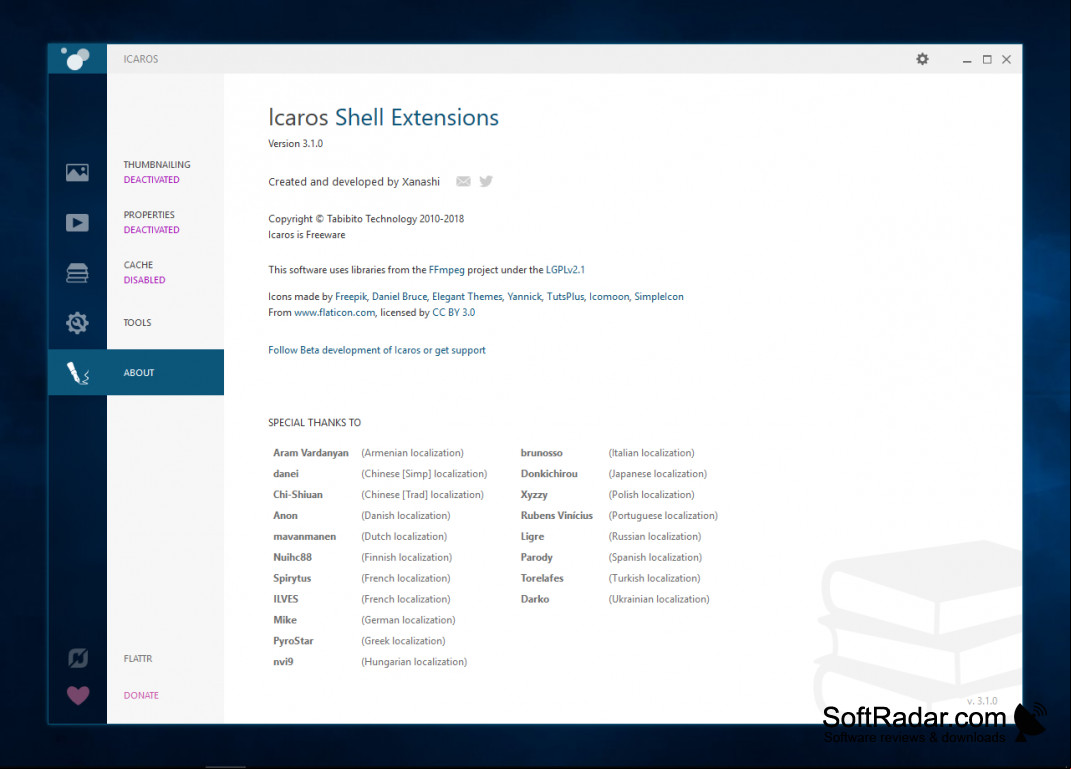Open the Cache section
Image resolution: width=1071 pixels, height=769 pixels.
[x=138, y=265]
